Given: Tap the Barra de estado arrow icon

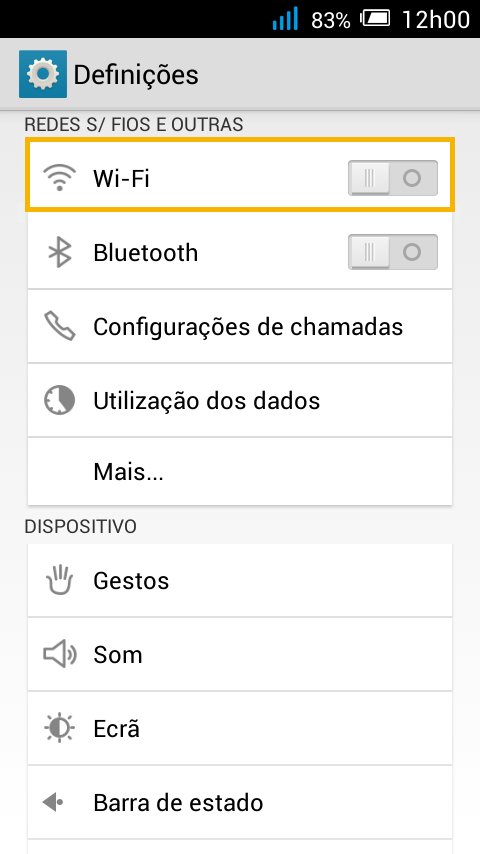Looking at the screenshot, I should 53,802.
